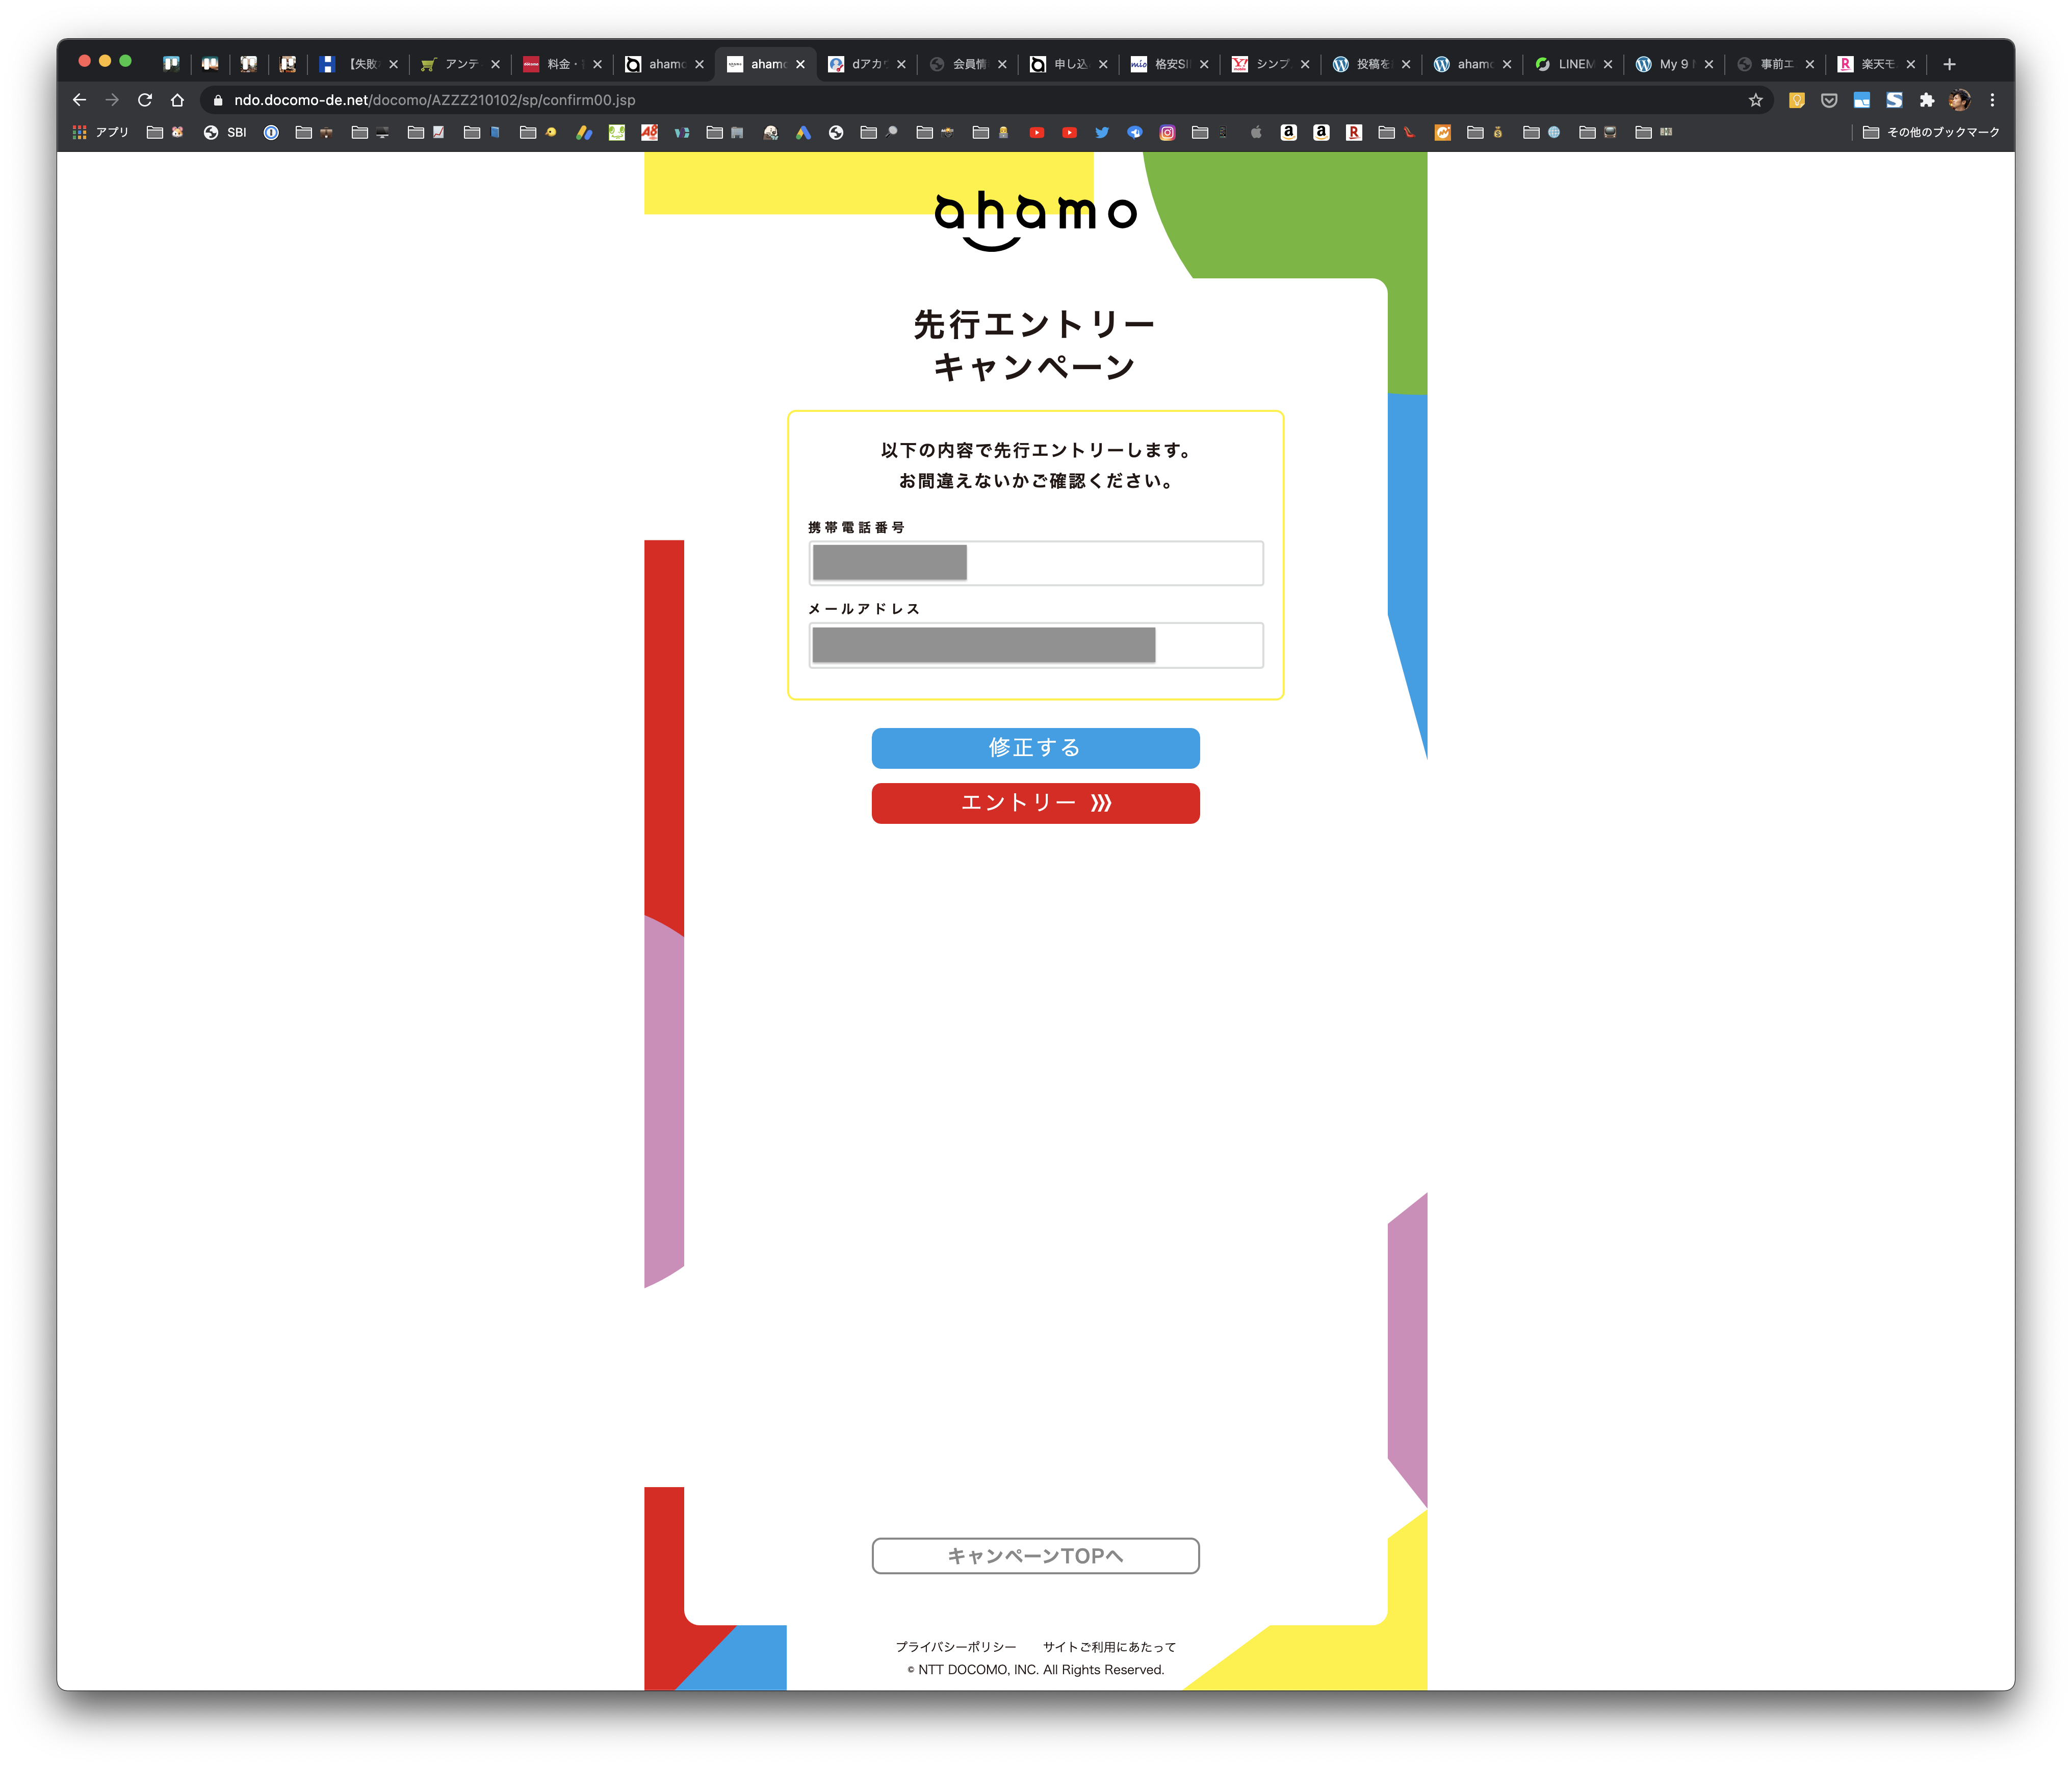2072x1766 pixels.
Task: Click the red エントリー button
Action: tap(1035, 803)
